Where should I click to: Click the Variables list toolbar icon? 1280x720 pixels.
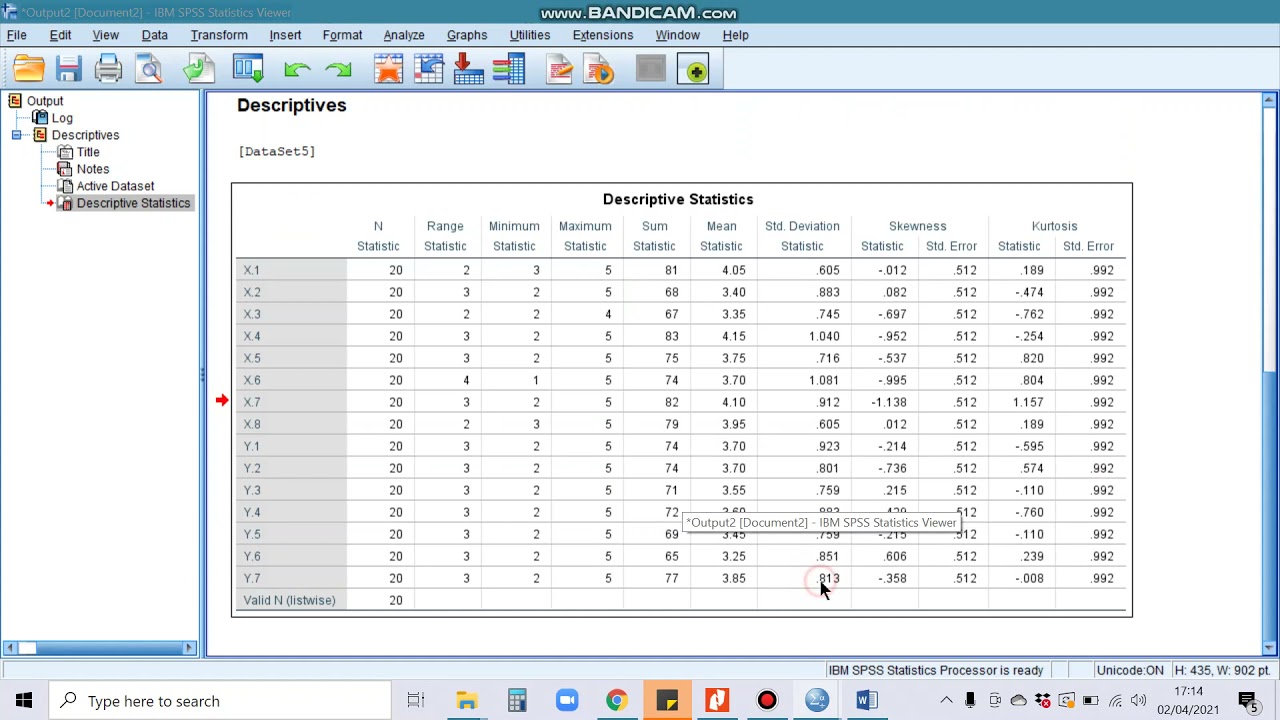pyautogui.click(x=508, y=69)
